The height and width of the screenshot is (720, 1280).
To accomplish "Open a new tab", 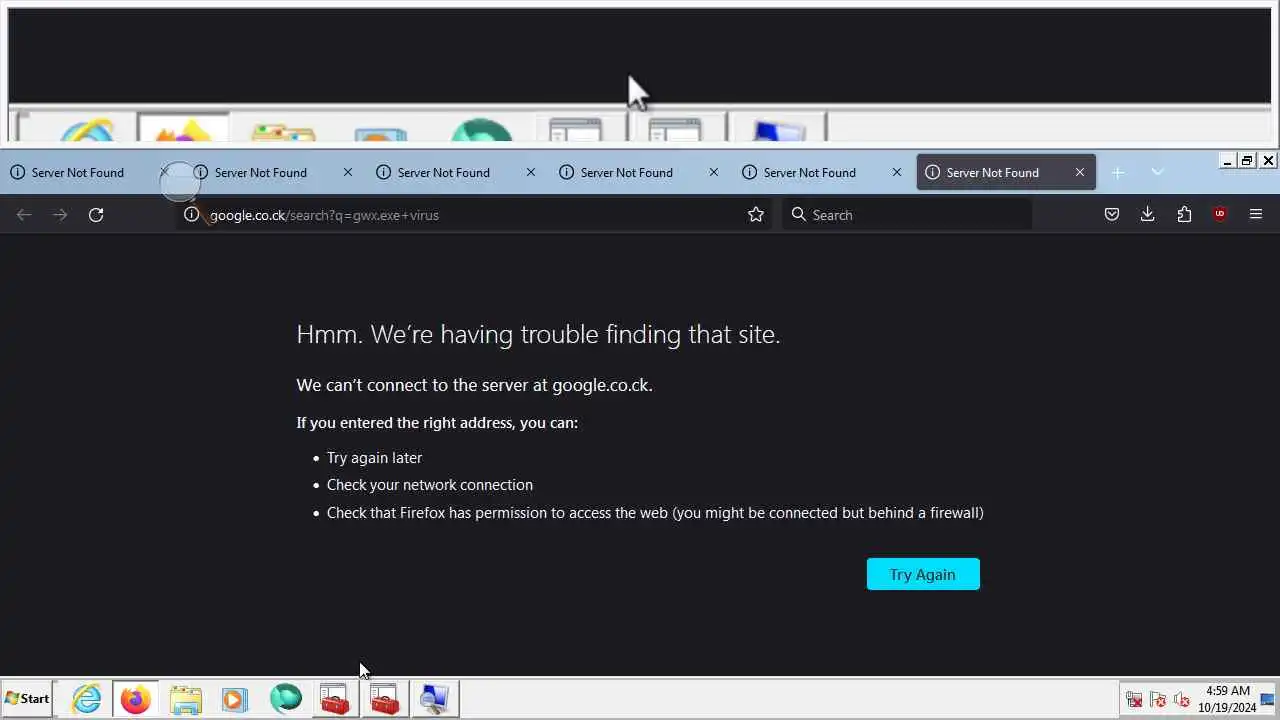I will (x=1118, y=172).
